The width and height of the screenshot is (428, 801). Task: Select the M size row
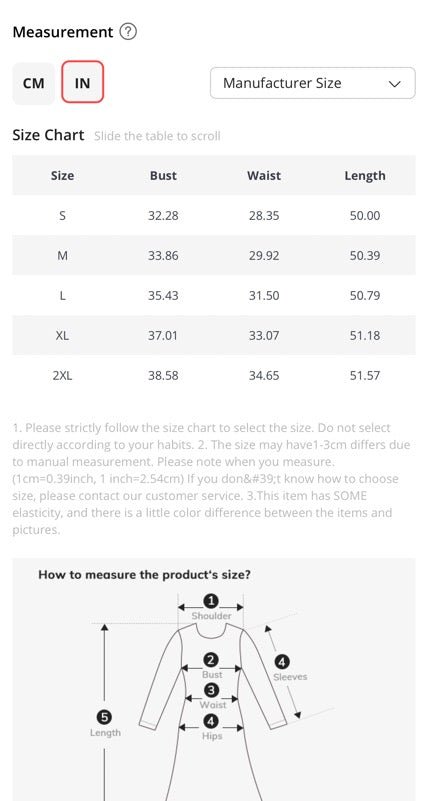[x=214, y=255]
